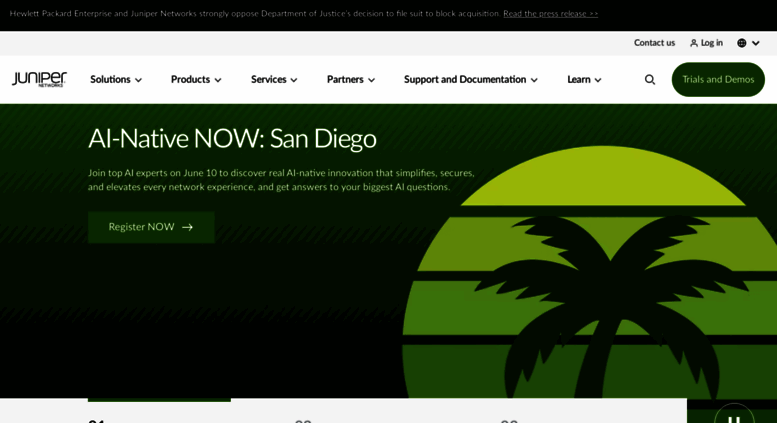
Task: Click the Trials and Demos button
Action: 718,79
